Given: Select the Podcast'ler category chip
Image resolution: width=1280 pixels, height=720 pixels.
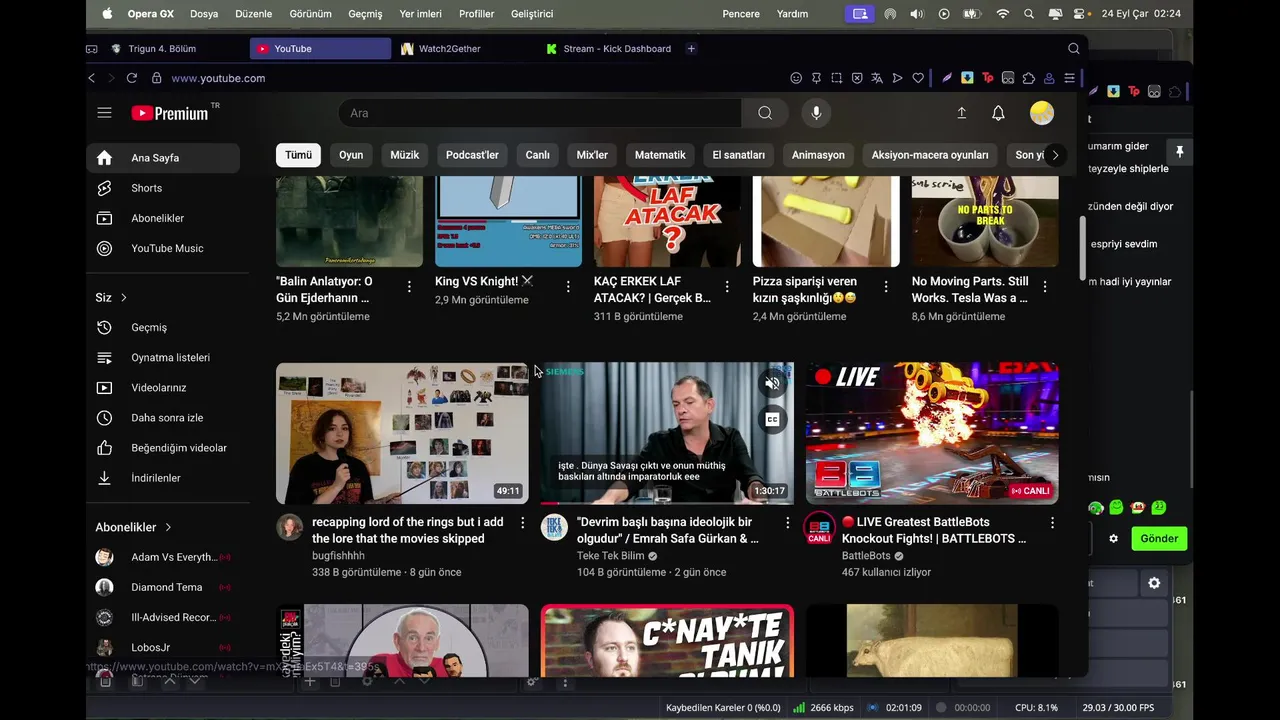Looking at the screenshot, I should tap(472, 155).
